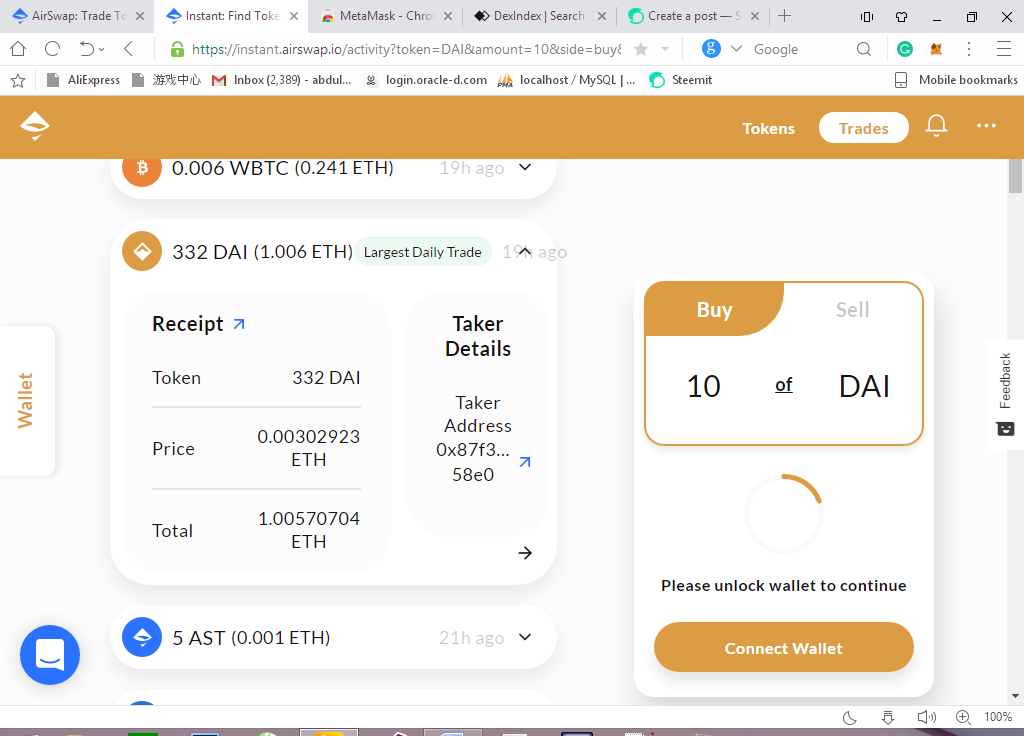Open the login.oracle-d.com bookmark
Screen dimensions: 1024x736
pyautogui.click(x=426, y=80)
